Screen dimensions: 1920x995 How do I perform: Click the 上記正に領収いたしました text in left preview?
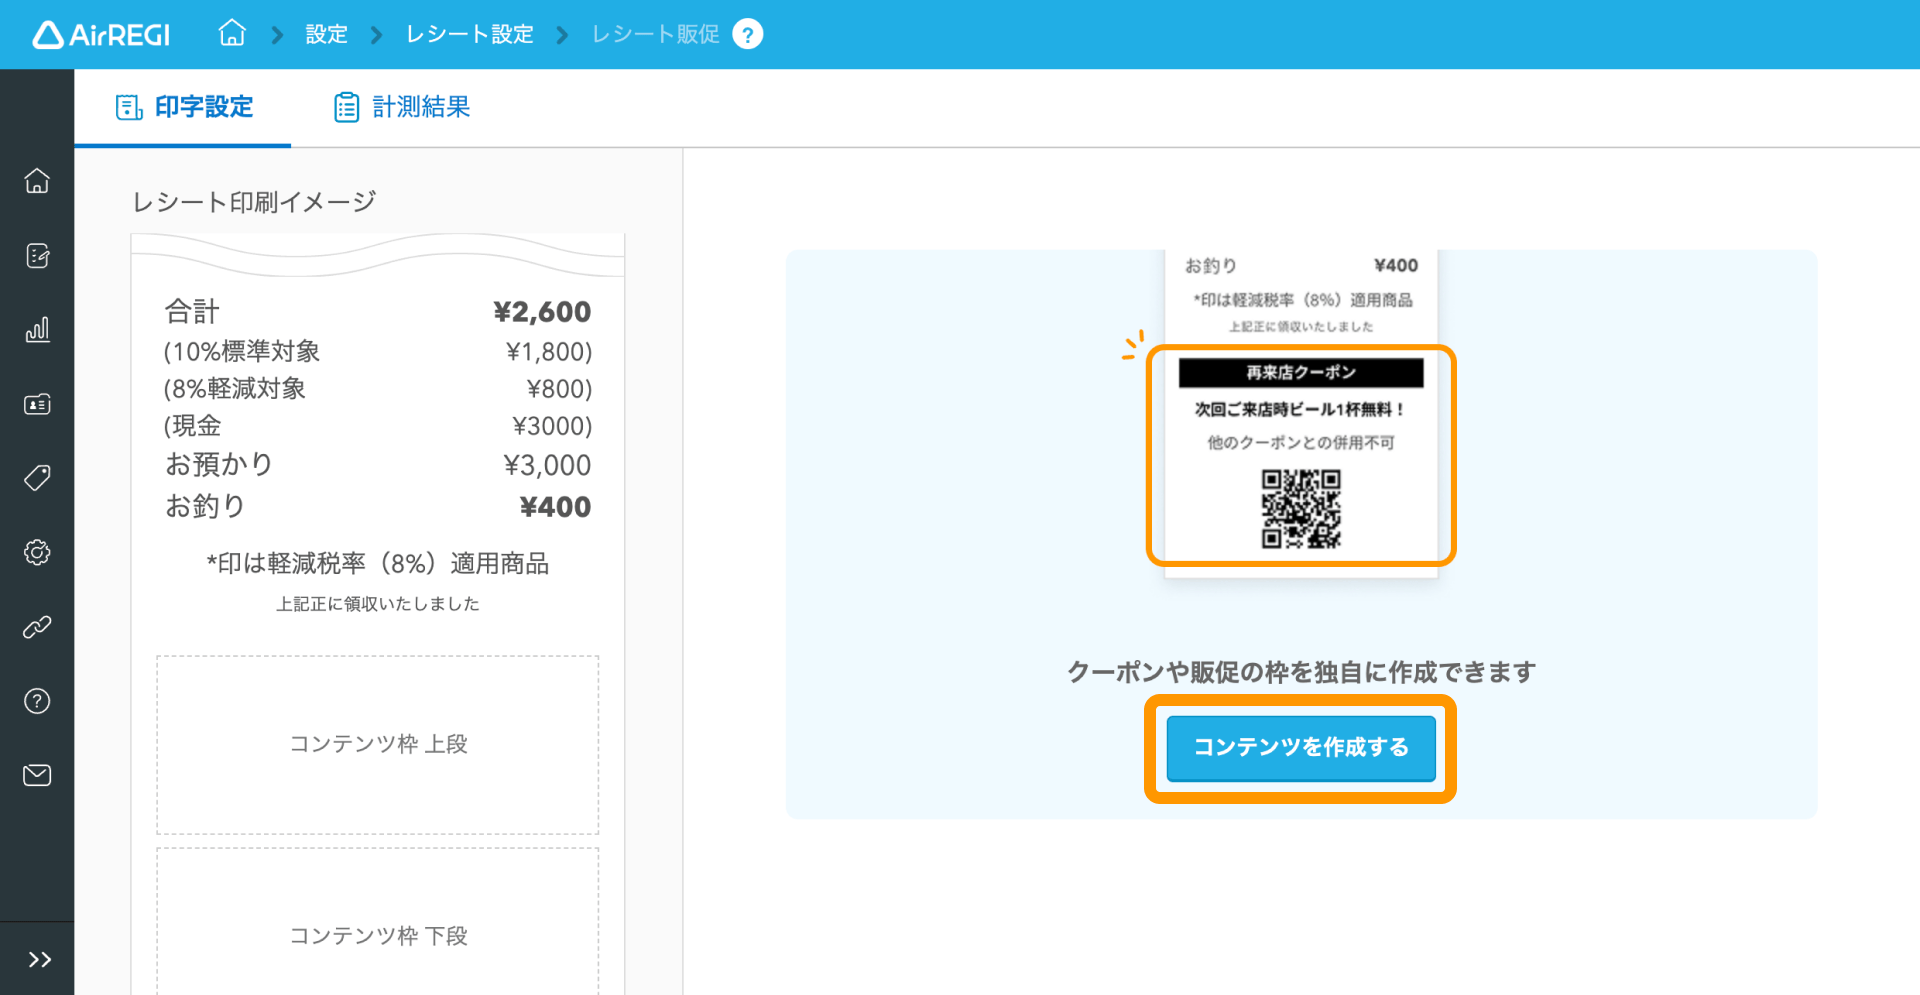click(x=378, y=604)
